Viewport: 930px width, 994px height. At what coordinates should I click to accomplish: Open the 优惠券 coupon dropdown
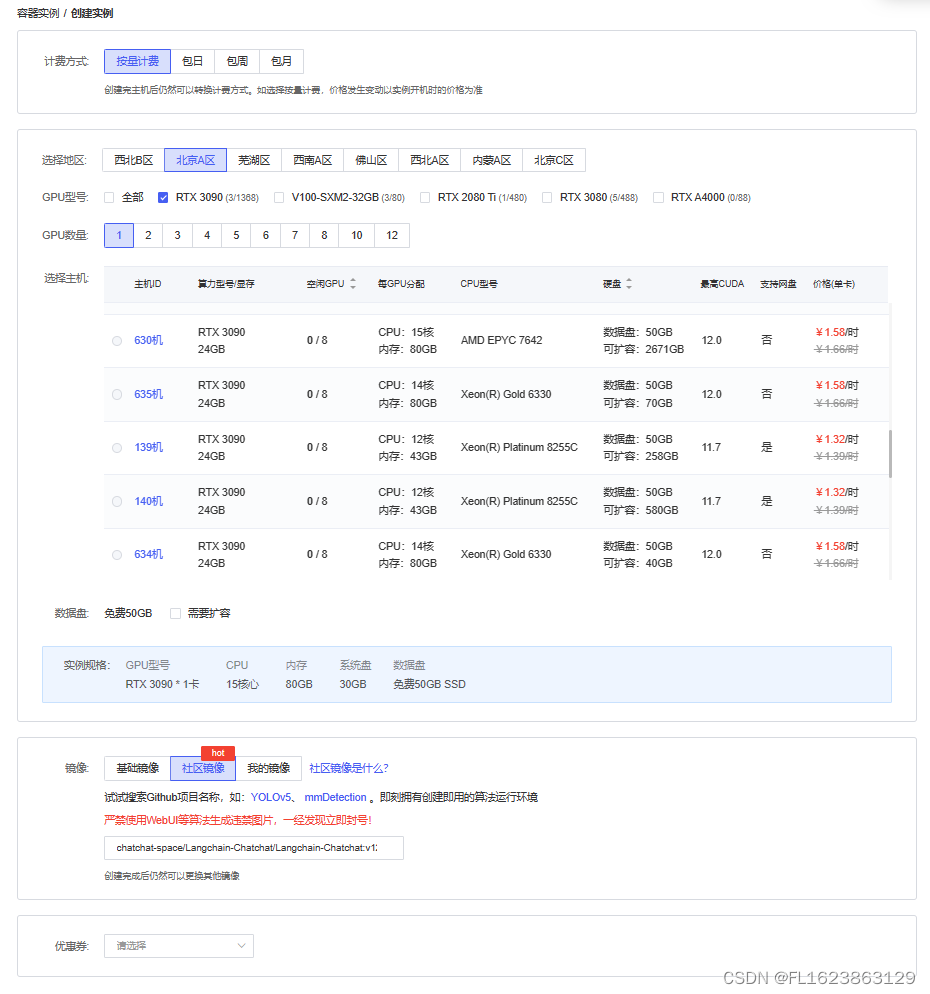tap(178, 945)
